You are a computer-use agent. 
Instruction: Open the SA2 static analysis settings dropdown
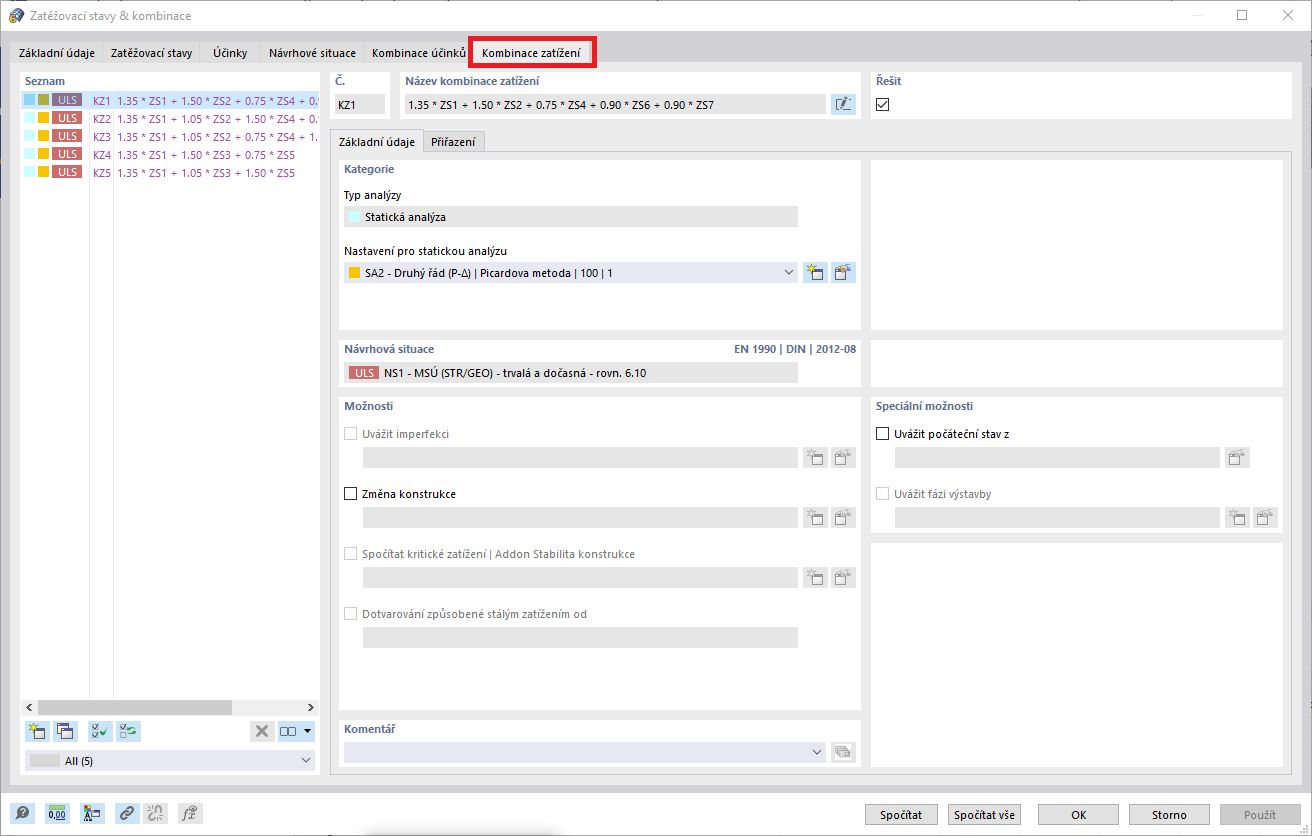(789, 271)
